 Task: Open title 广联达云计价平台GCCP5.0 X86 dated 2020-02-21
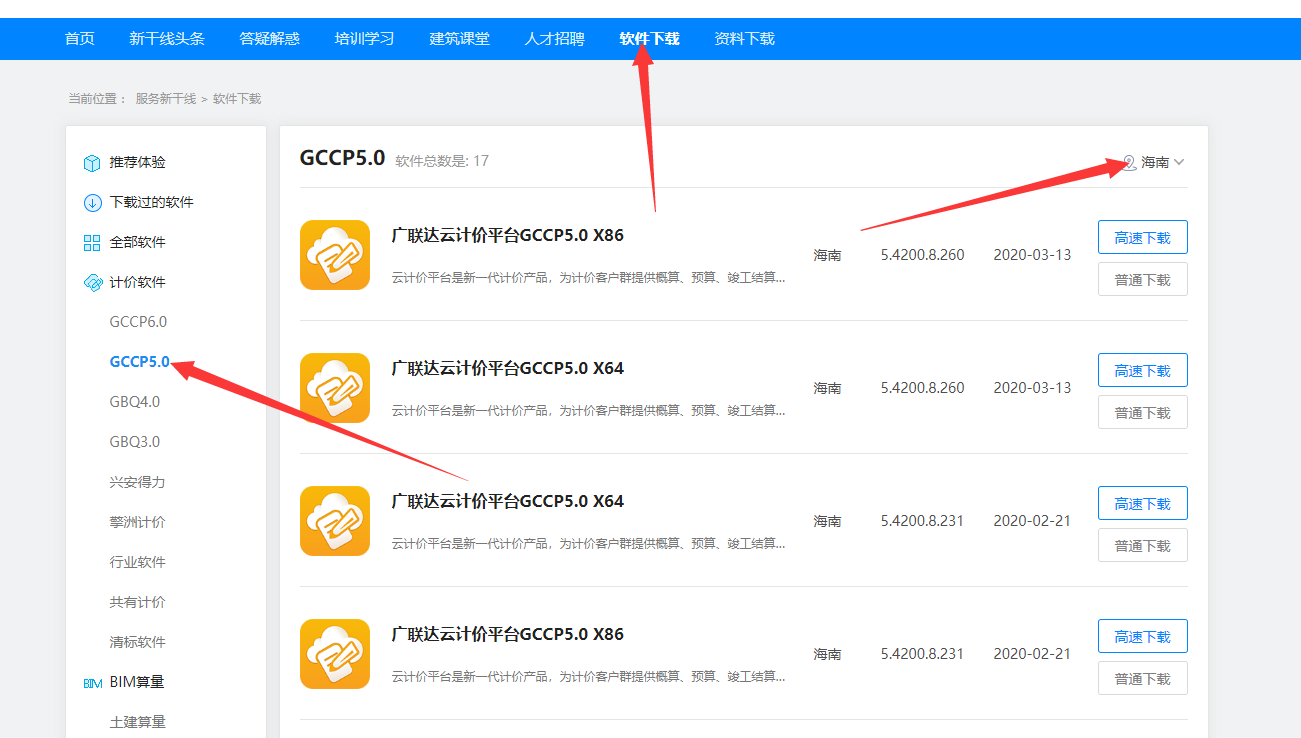tap(508, 635)
